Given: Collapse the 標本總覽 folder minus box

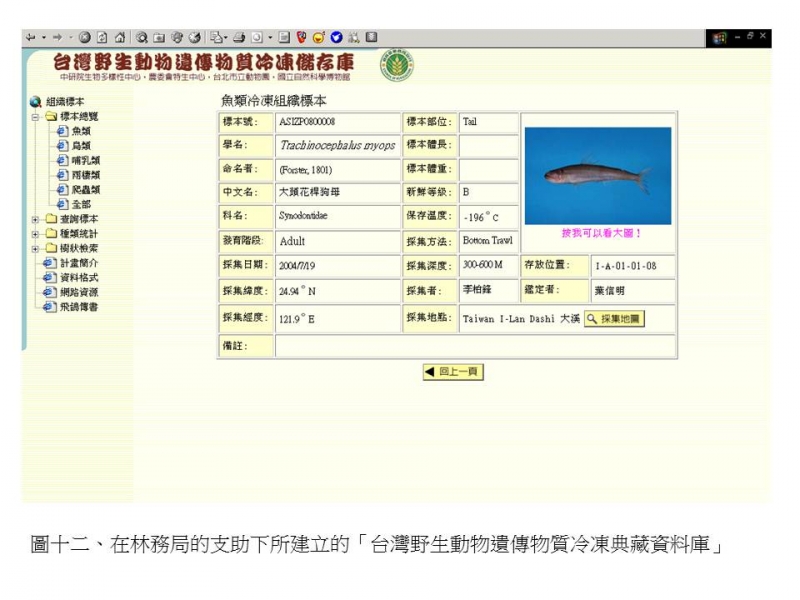Looking at the screenshot, I should pos(35,117).
